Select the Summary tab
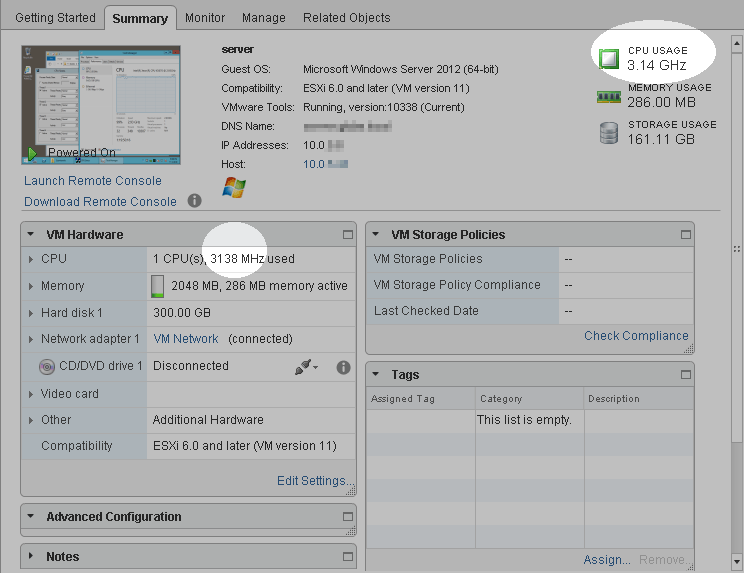744x573 pixels. pyautogui.click(x=140, y=18)
